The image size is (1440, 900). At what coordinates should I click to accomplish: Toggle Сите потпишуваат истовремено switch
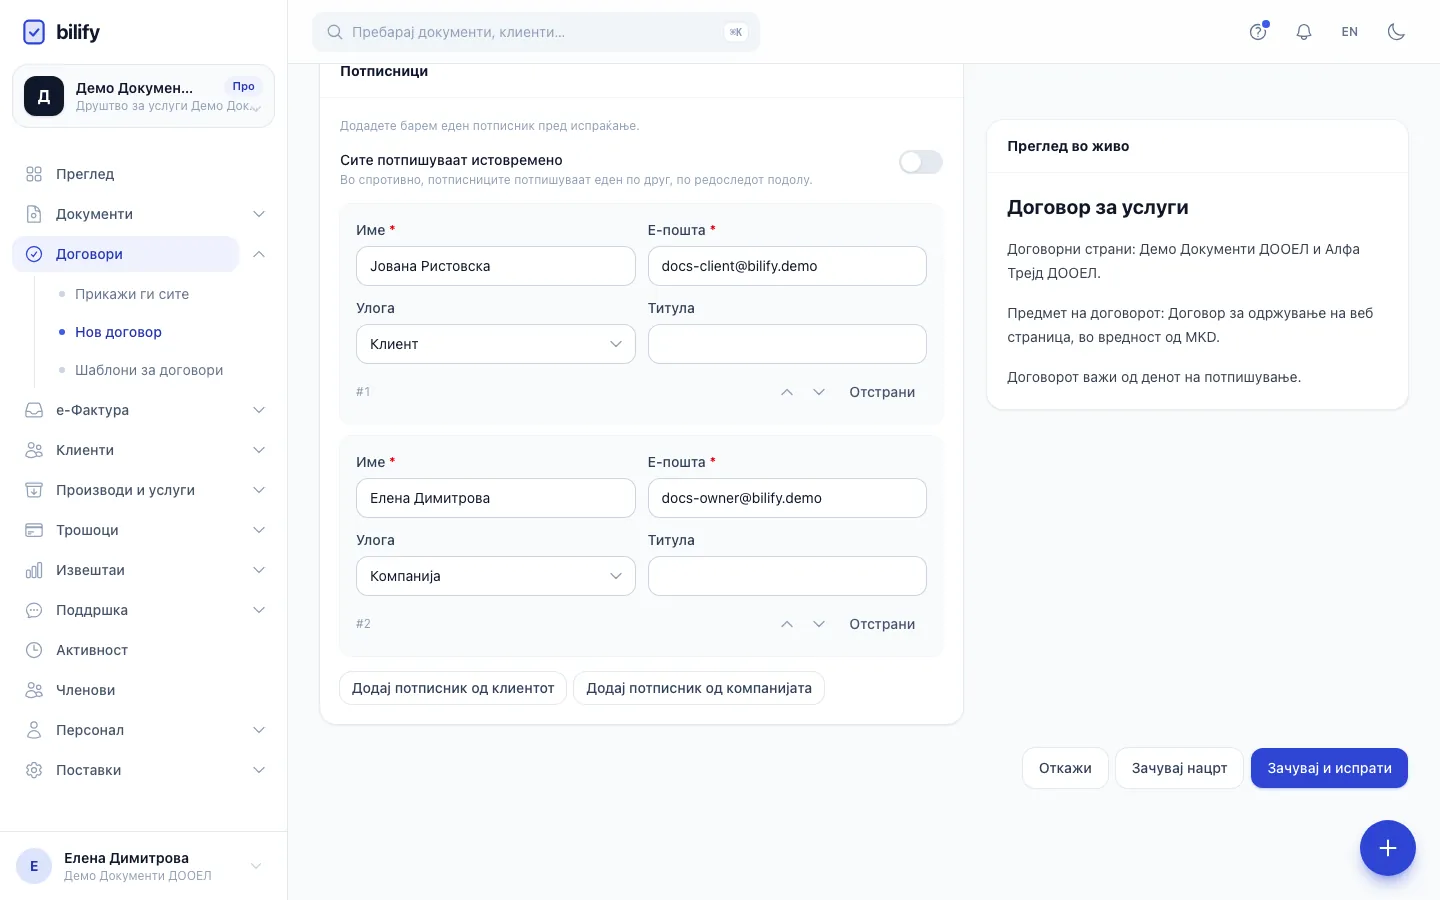tap(920, 162)
